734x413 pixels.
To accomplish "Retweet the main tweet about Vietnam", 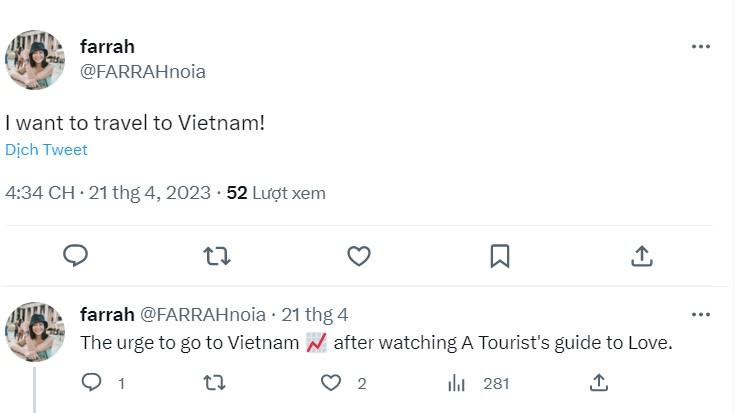I will click(x=217, y=256).
